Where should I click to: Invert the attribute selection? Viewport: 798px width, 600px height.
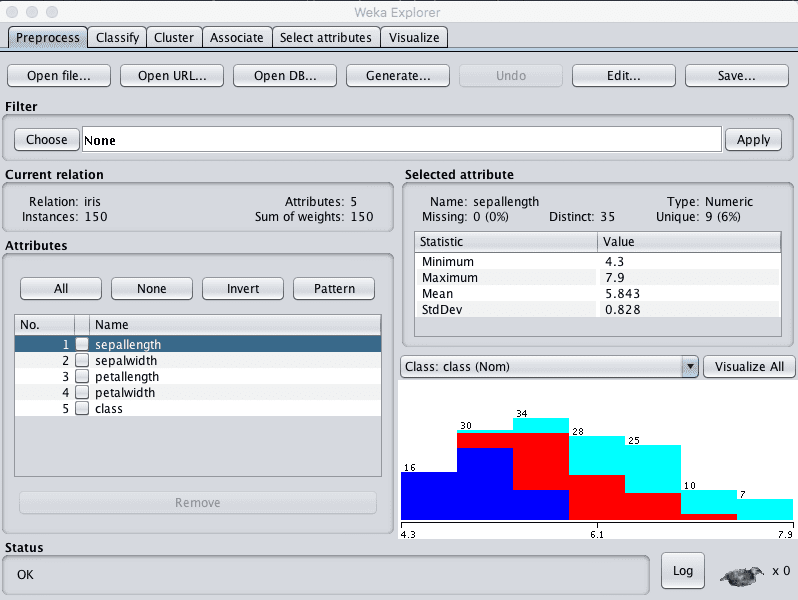[x=243, y=289]
